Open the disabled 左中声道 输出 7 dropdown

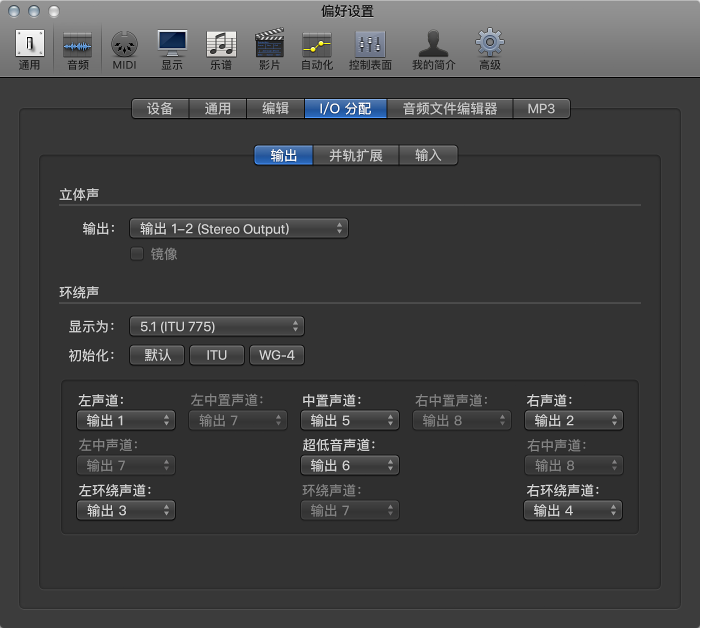(x=126, y=466)
